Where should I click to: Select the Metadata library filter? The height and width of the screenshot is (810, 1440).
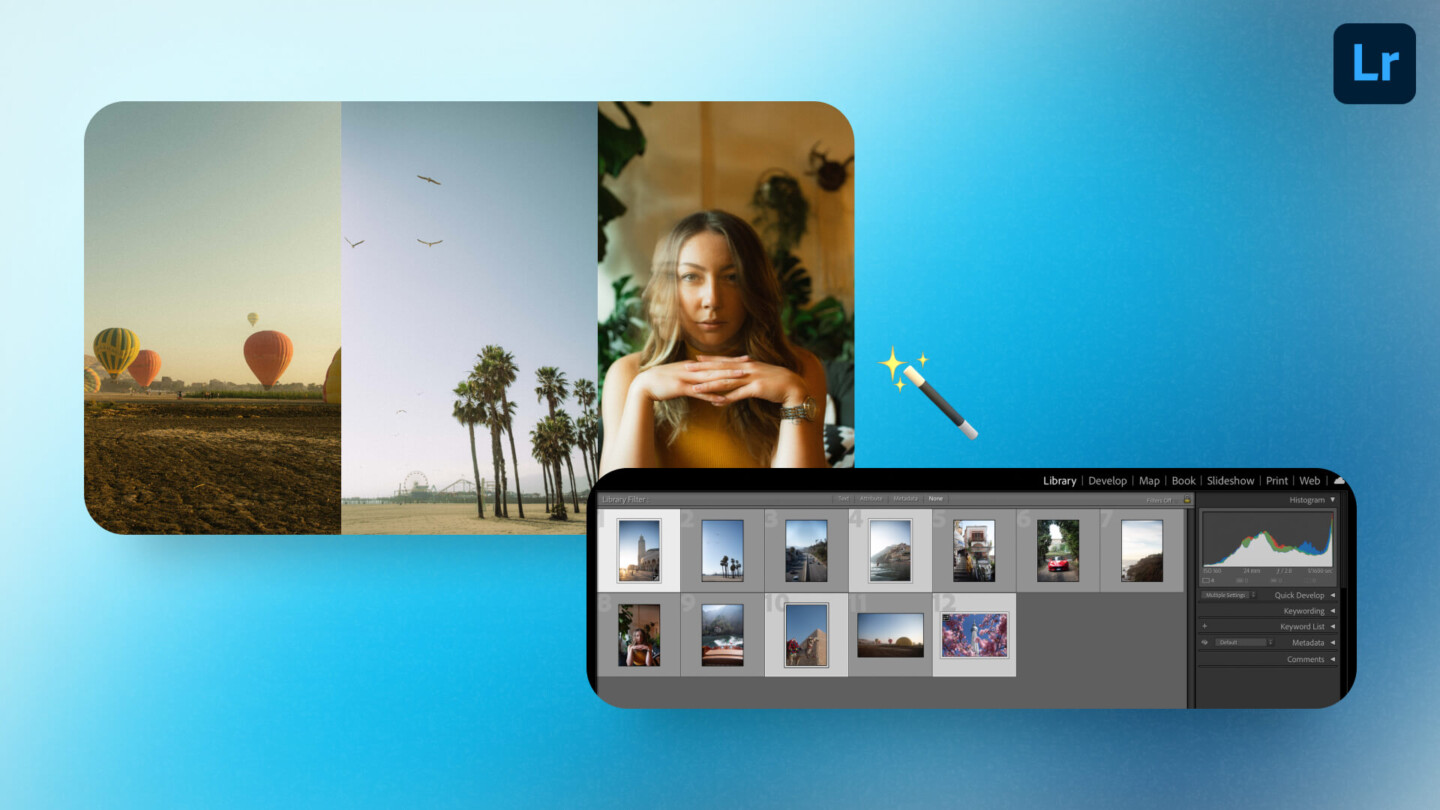[905, 498]
